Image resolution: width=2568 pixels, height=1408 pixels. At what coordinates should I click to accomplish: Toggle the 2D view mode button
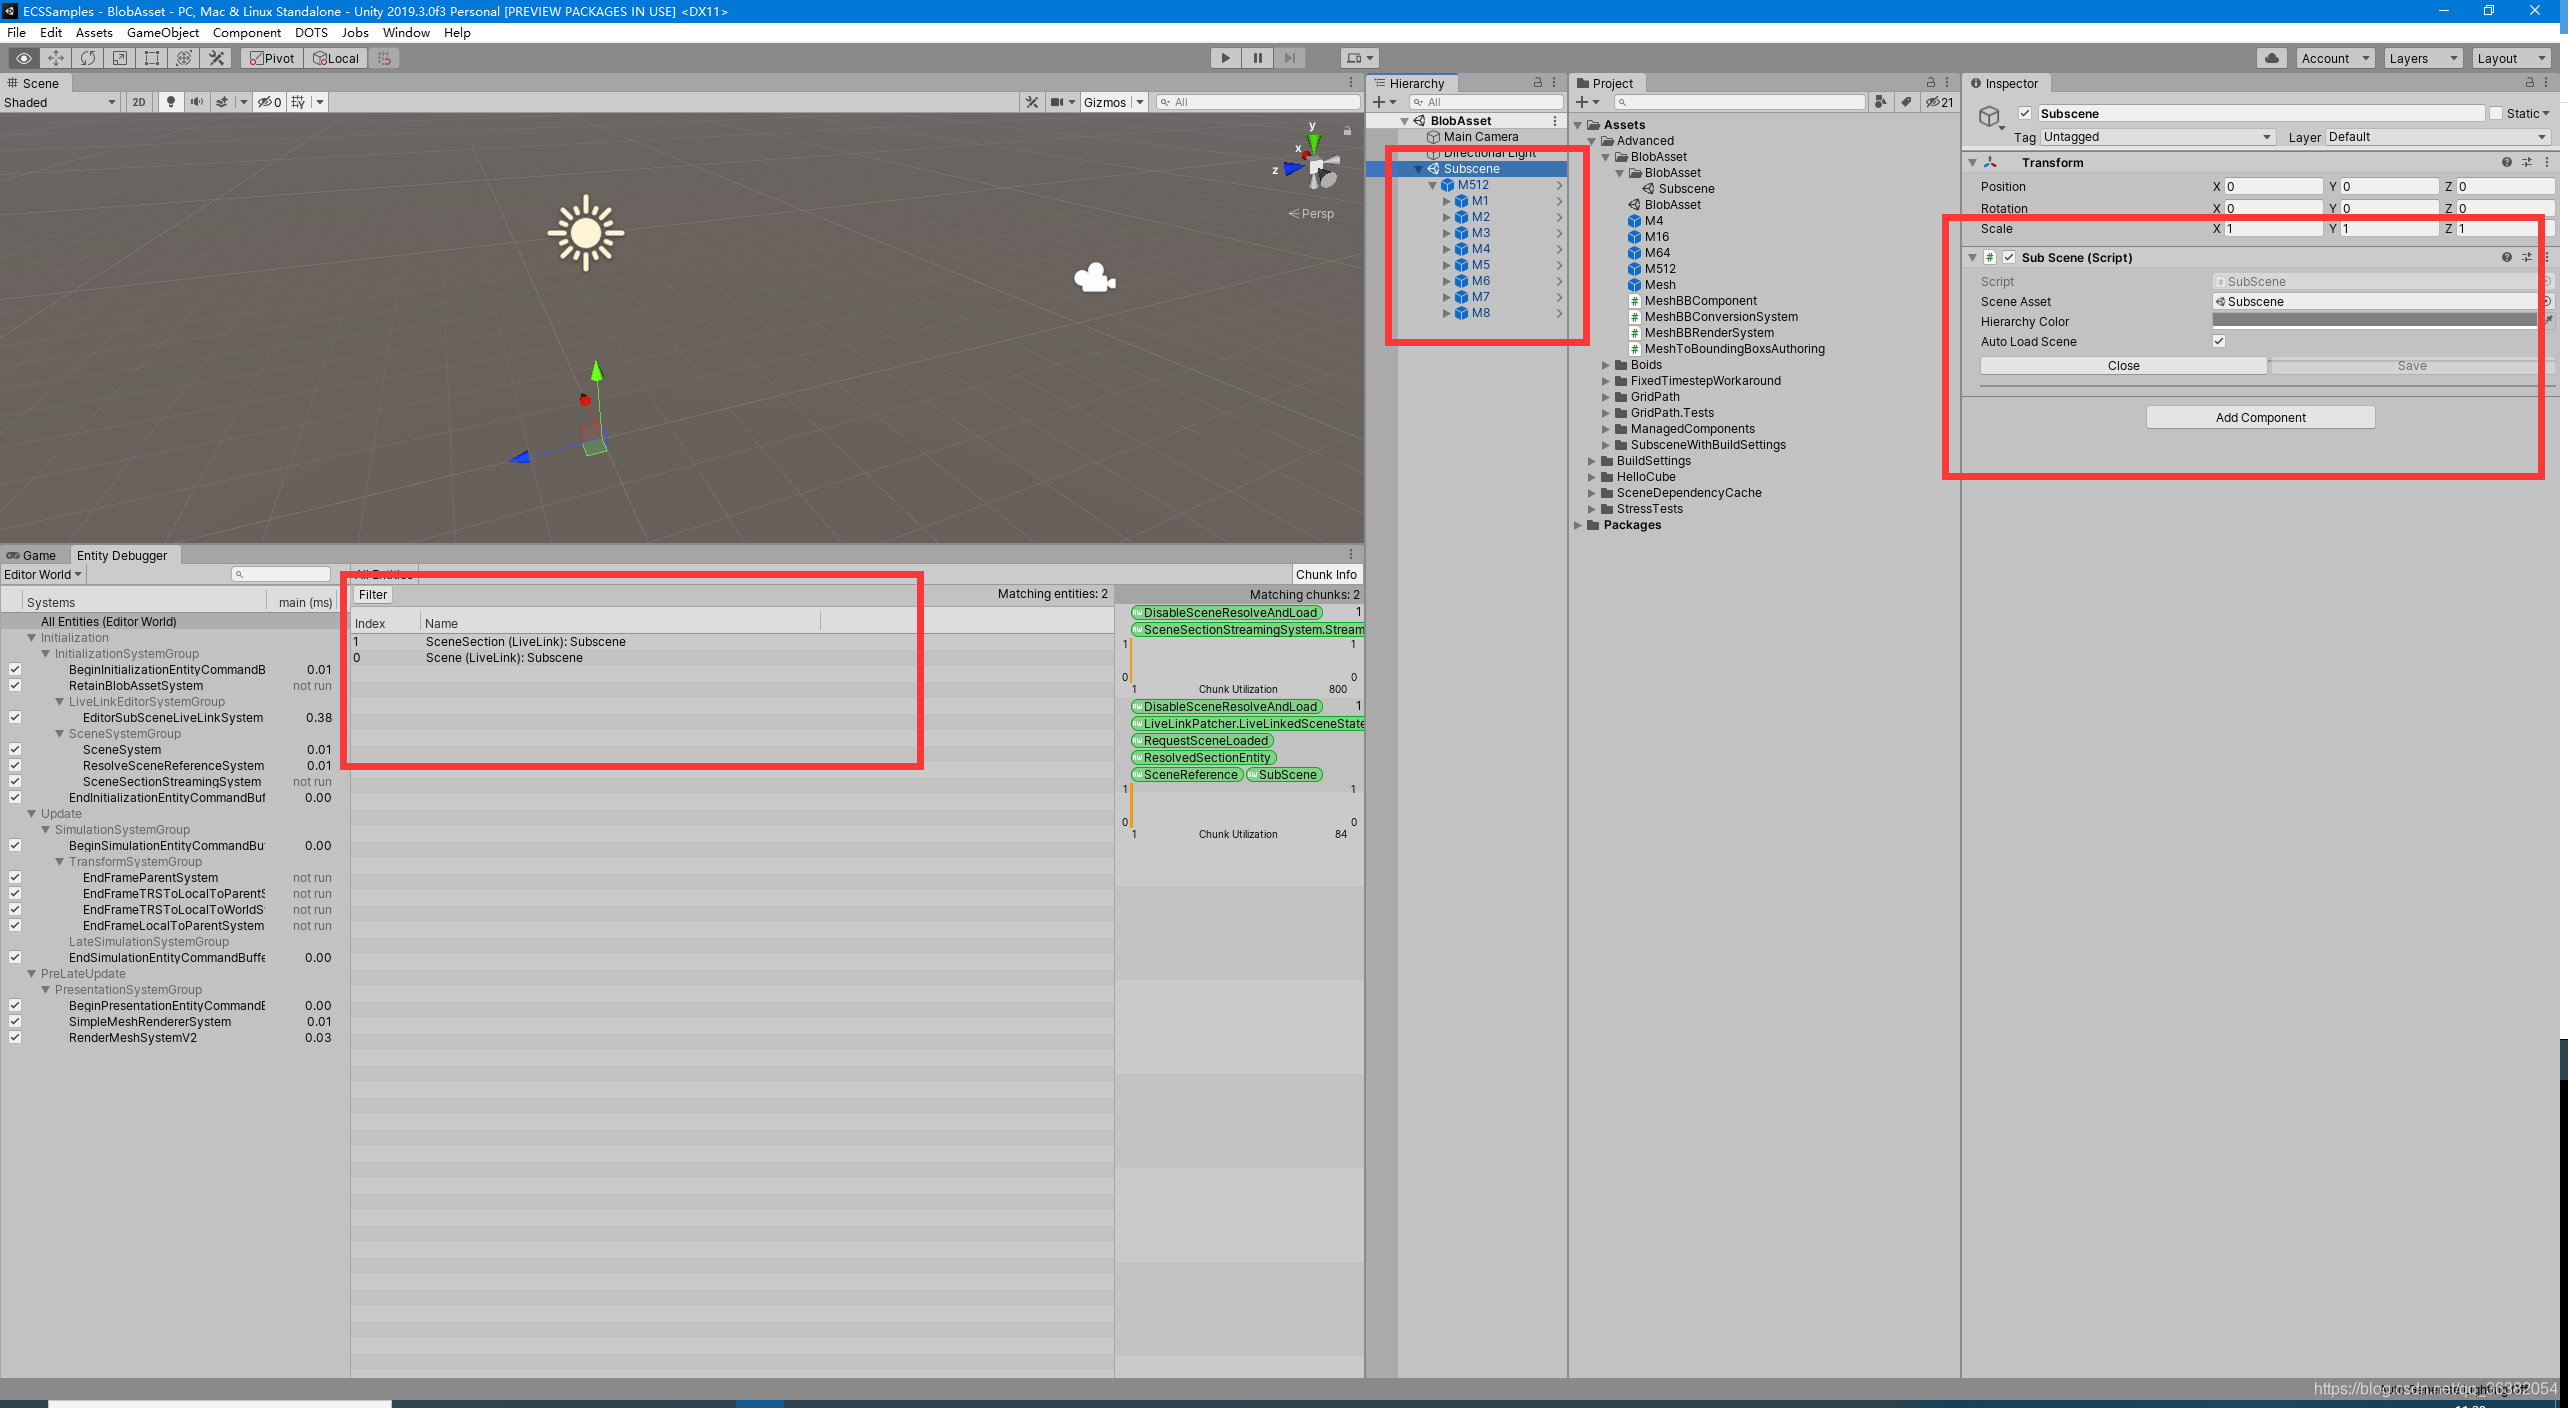tap(139, 102)
